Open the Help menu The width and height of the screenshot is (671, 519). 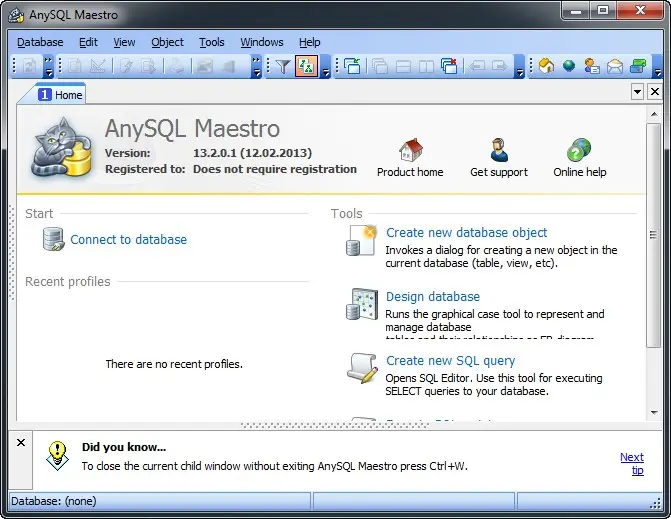(x=309, y=42)
